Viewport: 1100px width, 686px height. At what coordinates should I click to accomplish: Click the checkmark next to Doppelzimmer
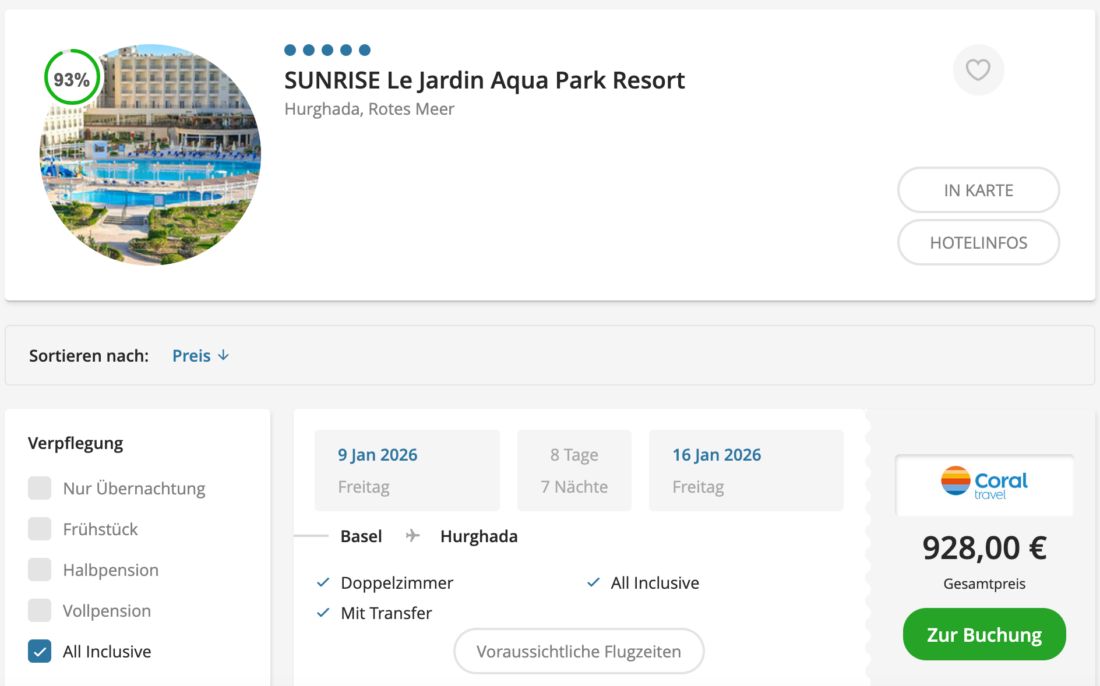pyautogui.click(x=323, y=582)
